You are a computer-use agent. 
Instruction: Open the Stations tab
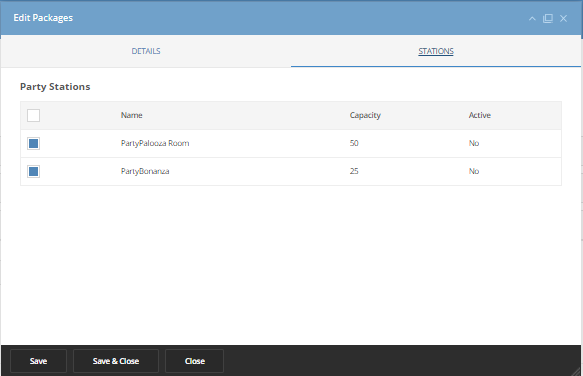coord(436,51)
